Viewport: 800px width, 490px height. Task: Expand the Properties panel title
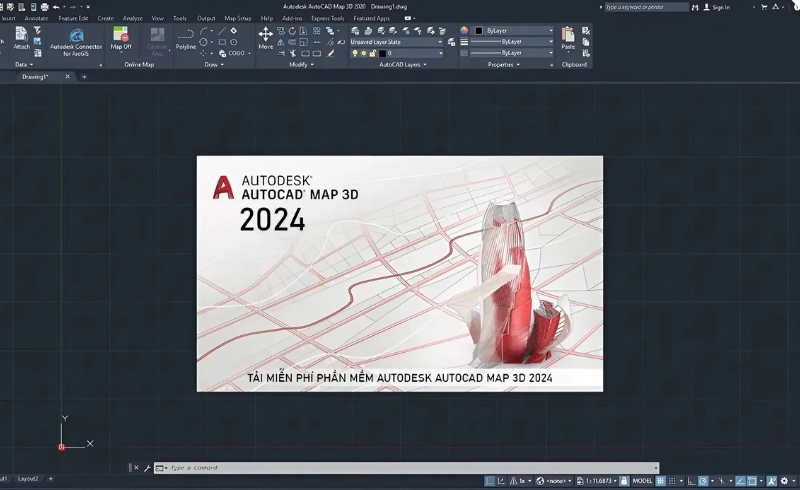tap(504, 64)
